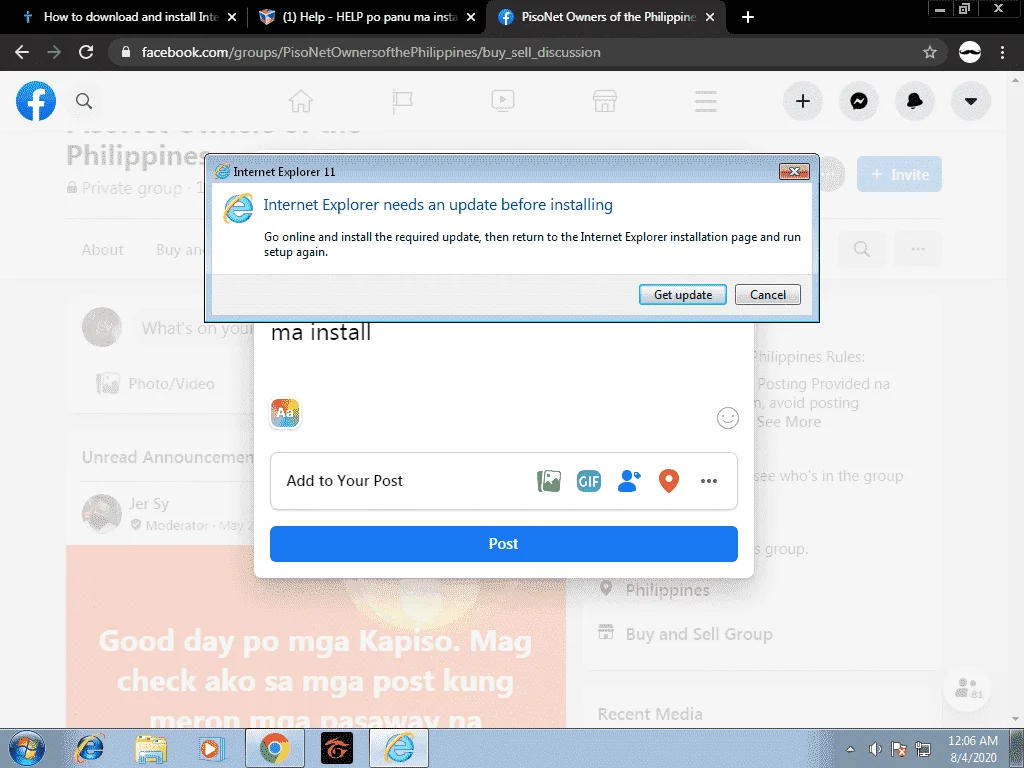
Task: Open Facebook Marketplace icon
Action: tap(605, 101)
